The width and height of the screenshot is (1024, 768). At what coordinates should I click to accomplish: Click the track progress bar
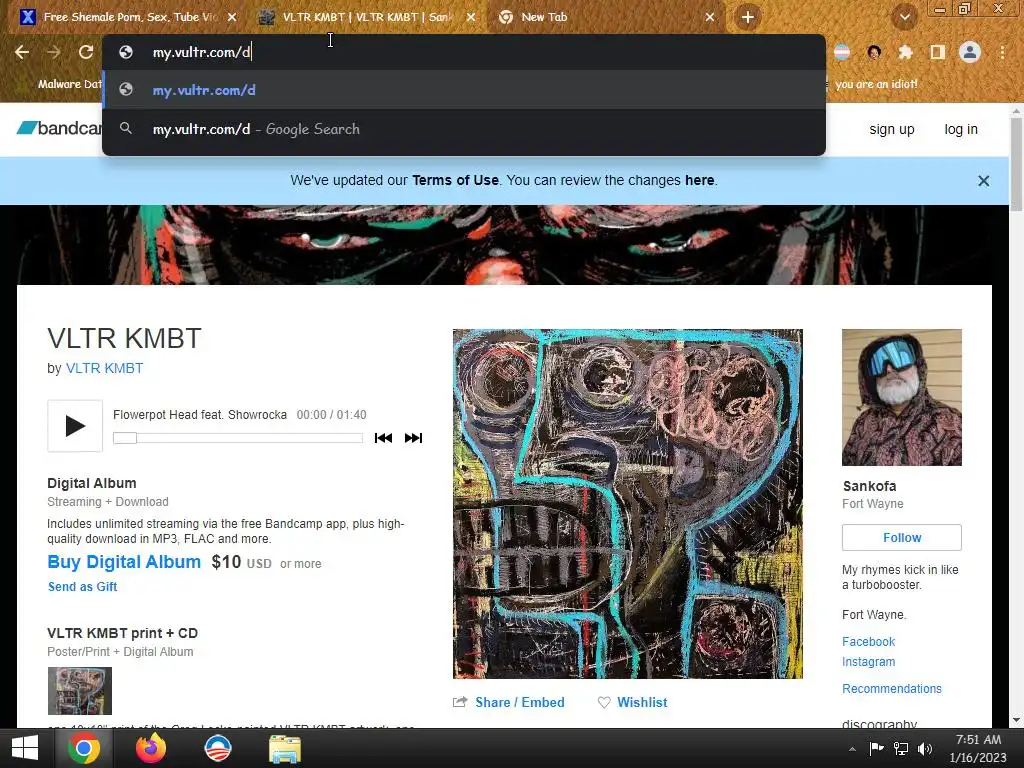pos(238,438)
